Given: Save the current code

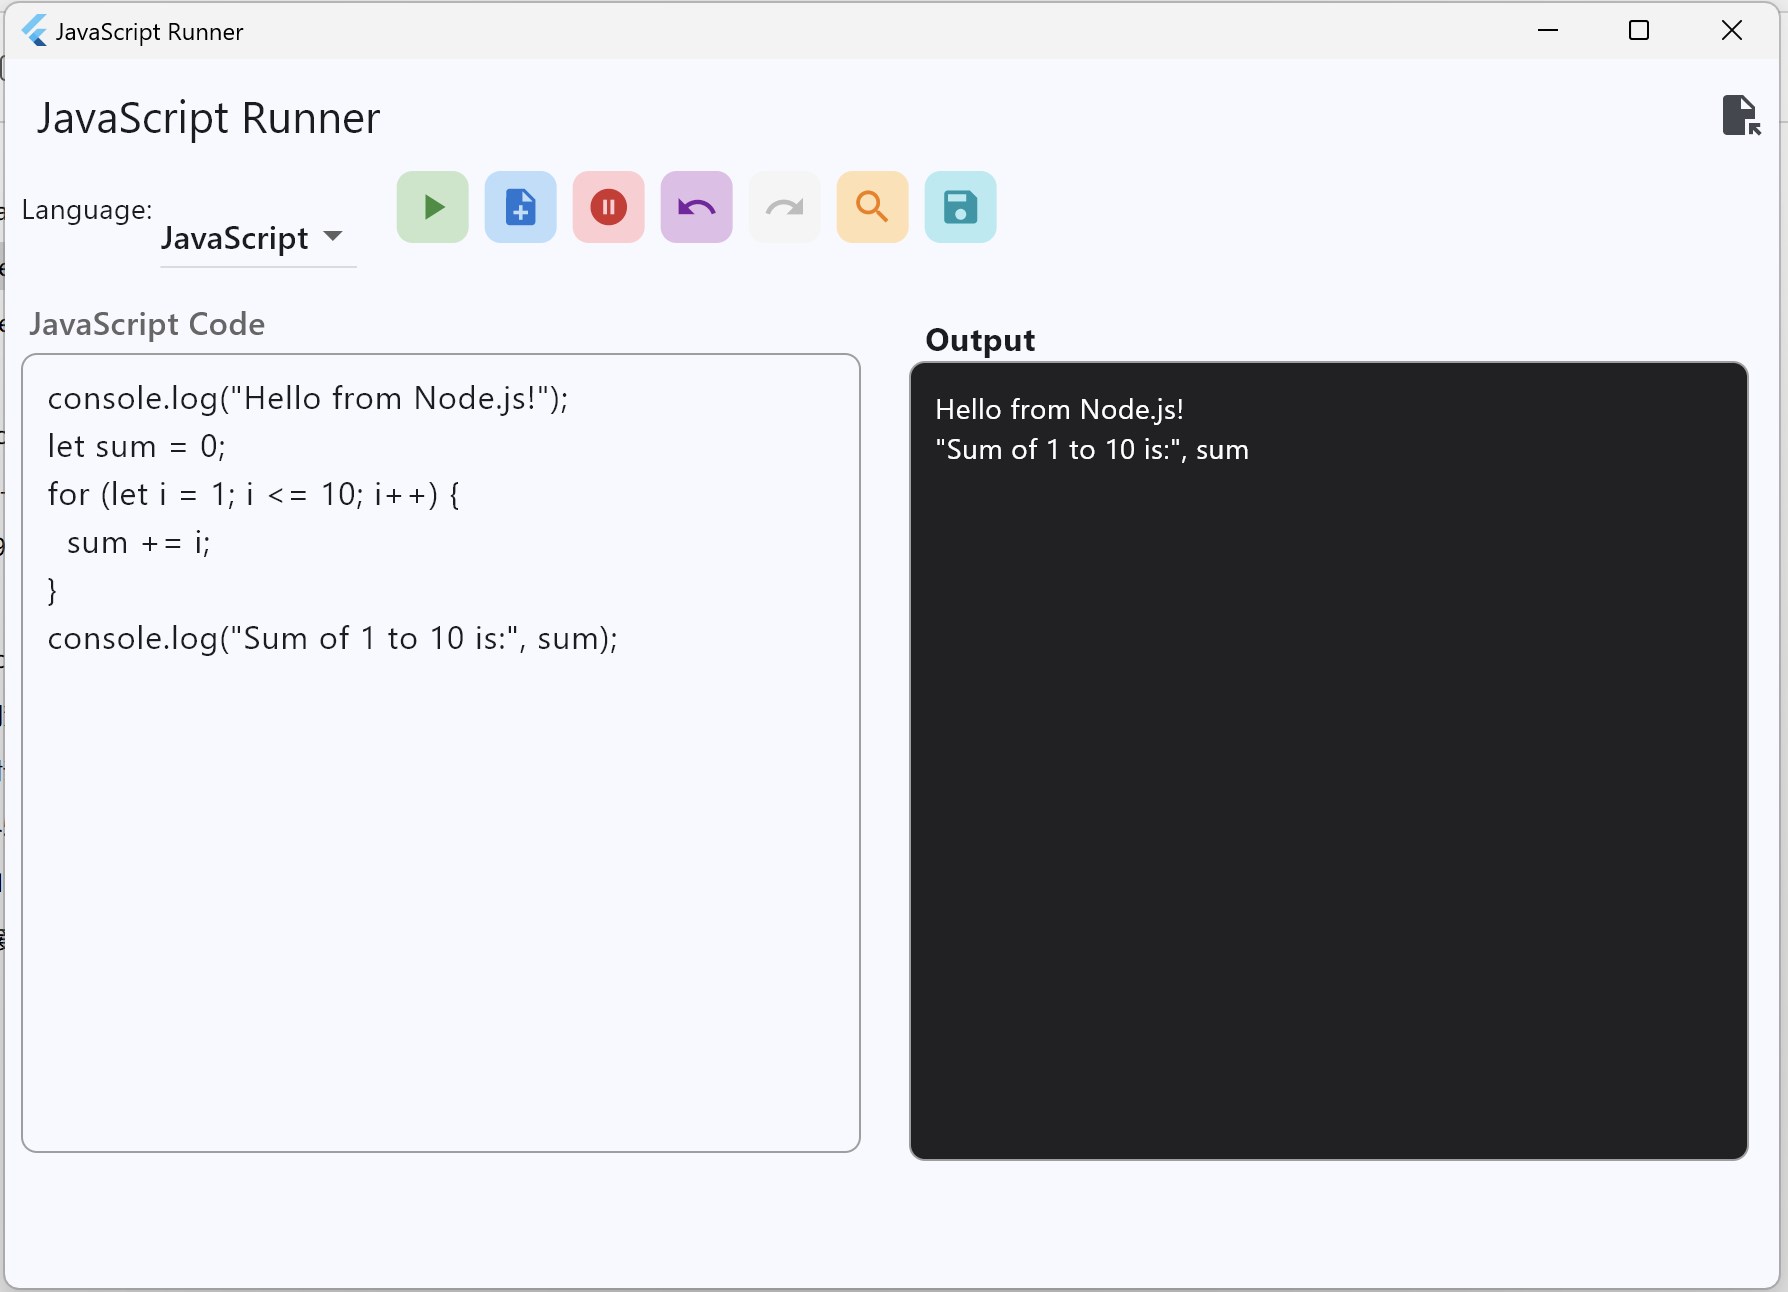Looking at the screenshot, I should 960,207.
